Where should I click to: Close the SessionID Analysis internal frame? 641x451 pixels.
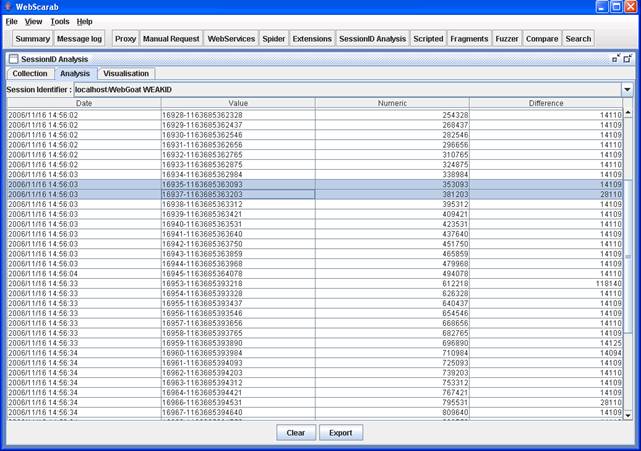pyautogui.click(x=628, y=59)
